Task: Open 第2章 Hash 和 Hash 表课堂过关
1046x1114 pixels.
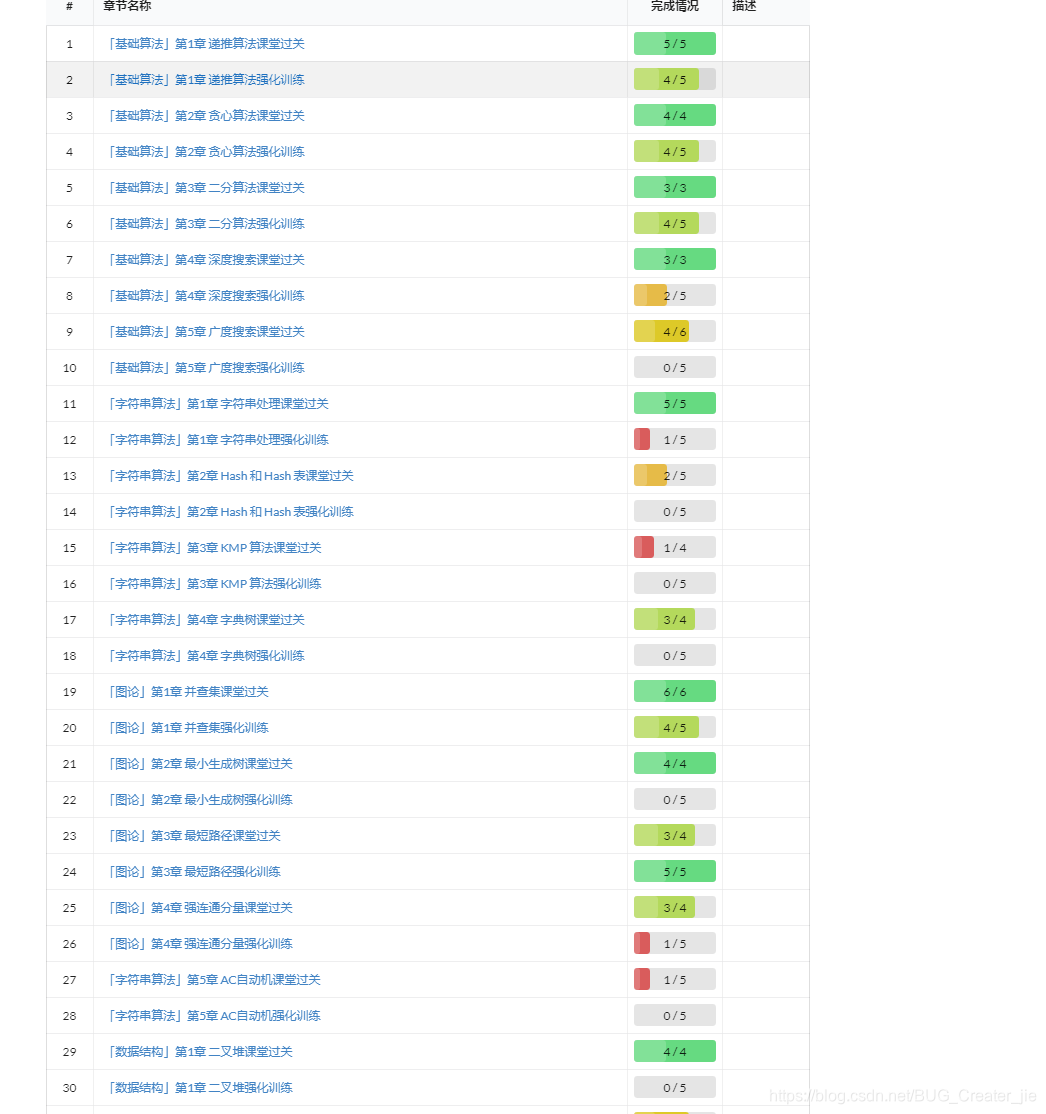Action: point(230,476)
